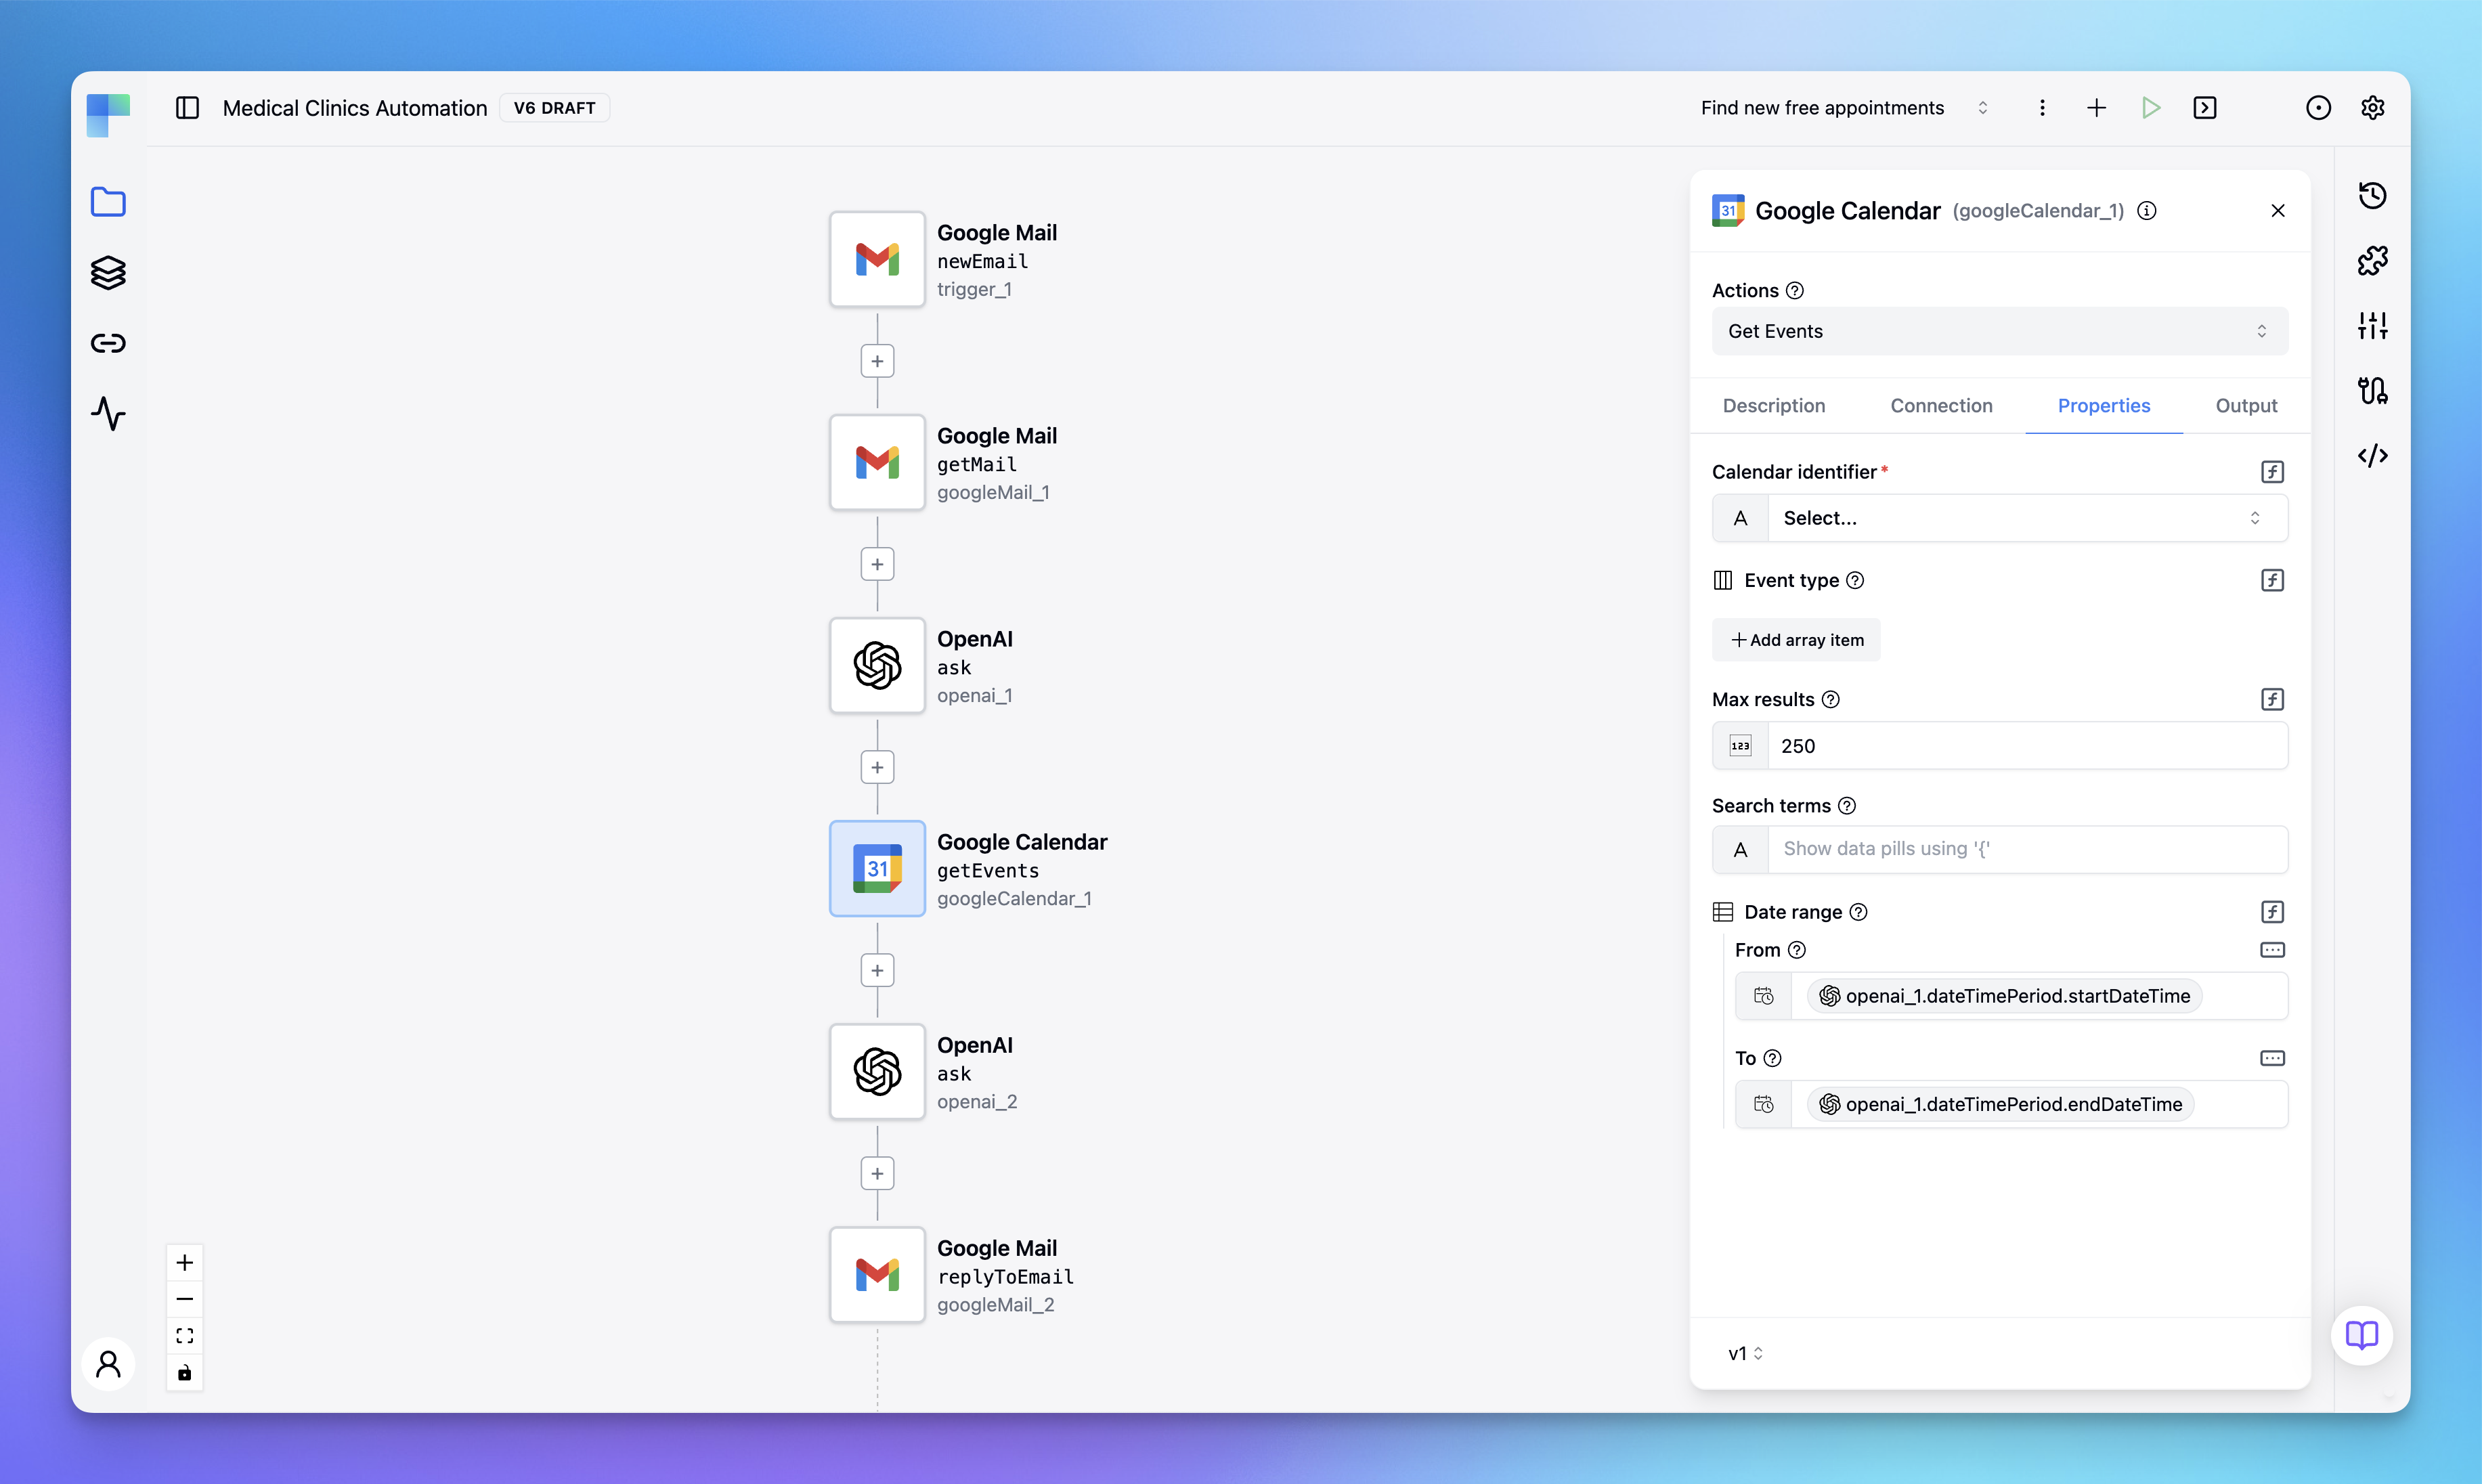Open the Find new free appointments workflow selector

[x=1843, y=108]
